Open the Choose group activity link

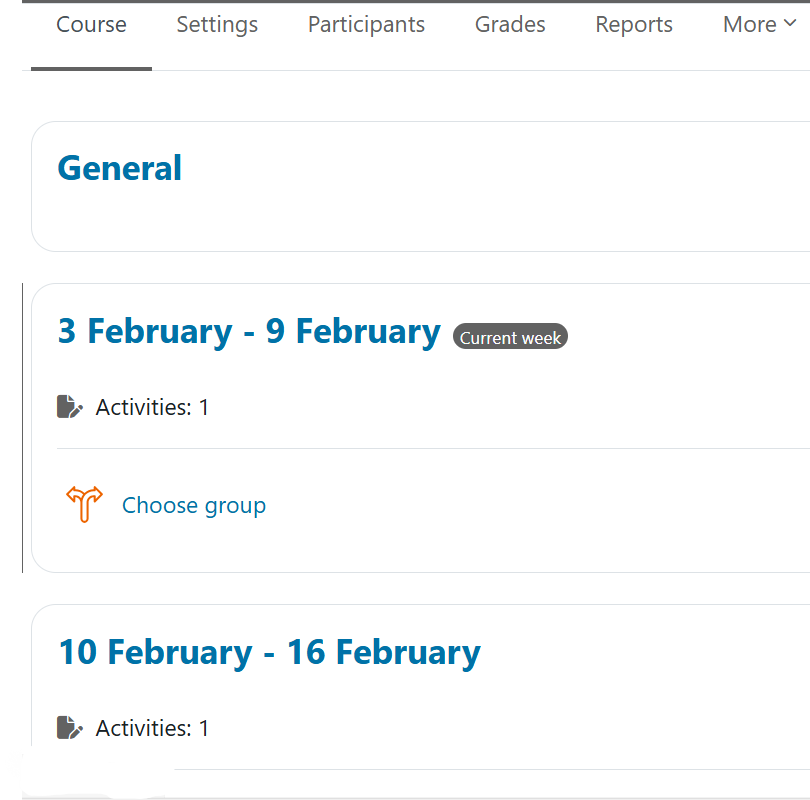click(x=194, y=506)
